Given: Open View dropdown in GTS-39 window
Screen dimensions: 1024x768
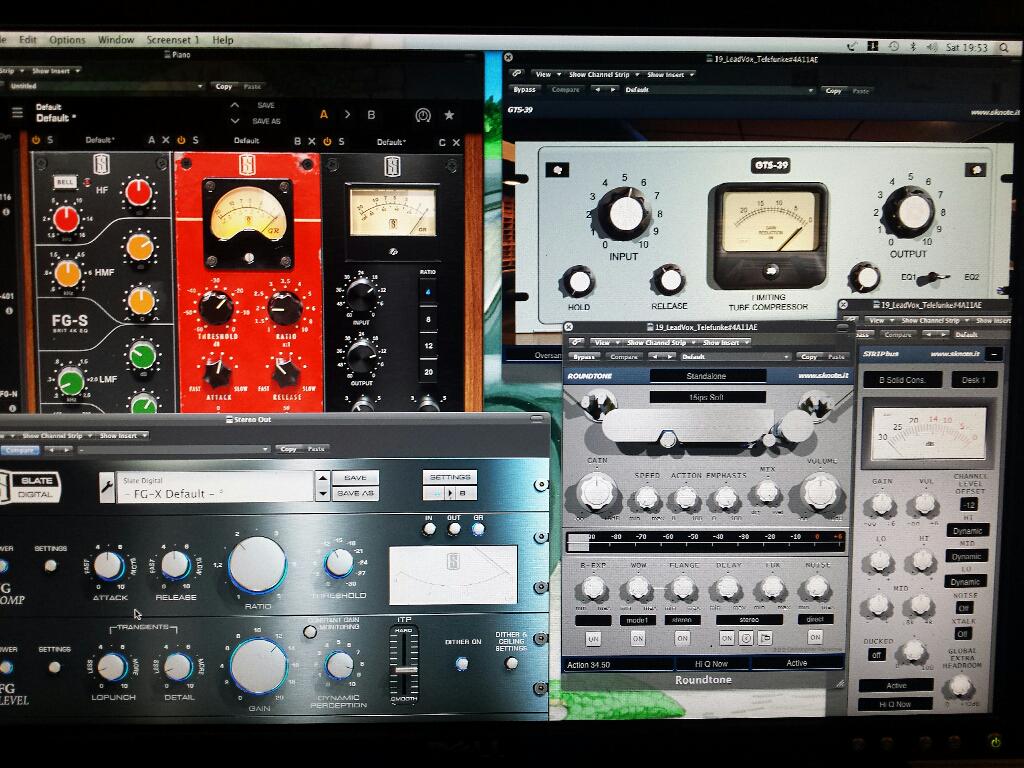Looking at the screenshot, I should coord(546,74).
